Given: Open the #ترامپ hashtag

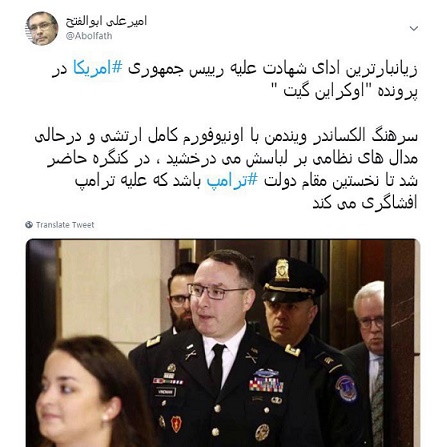Looking at the screenshot, I should (x=232, y=181).
